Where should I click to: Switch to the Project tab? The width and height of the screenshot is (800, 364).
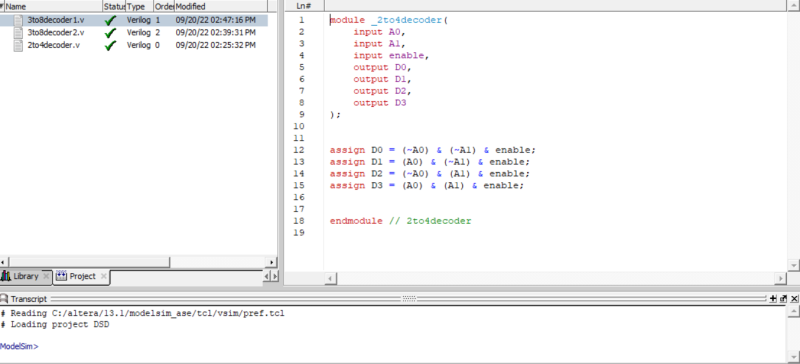coord(82,276)
